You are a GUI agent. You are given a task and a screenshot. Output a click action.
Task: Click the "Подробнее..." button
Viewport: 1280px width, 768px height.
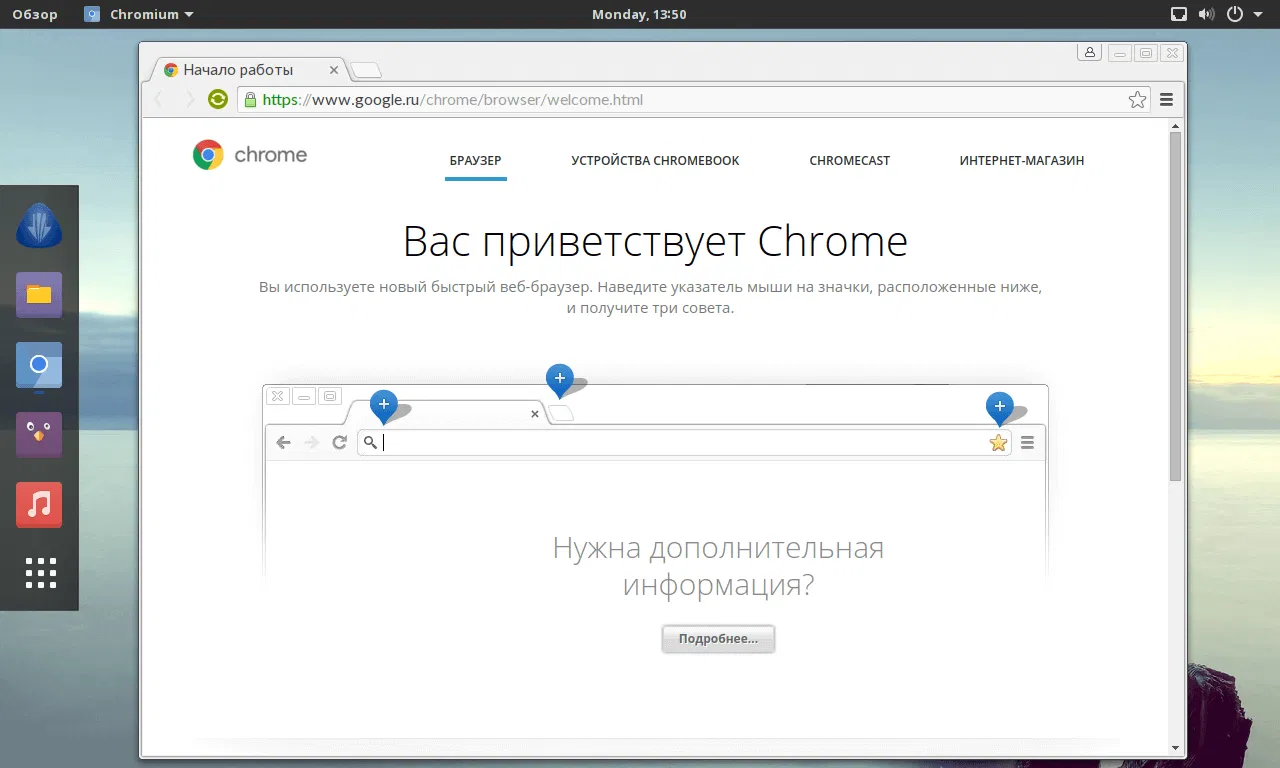(x=718, y=639)
